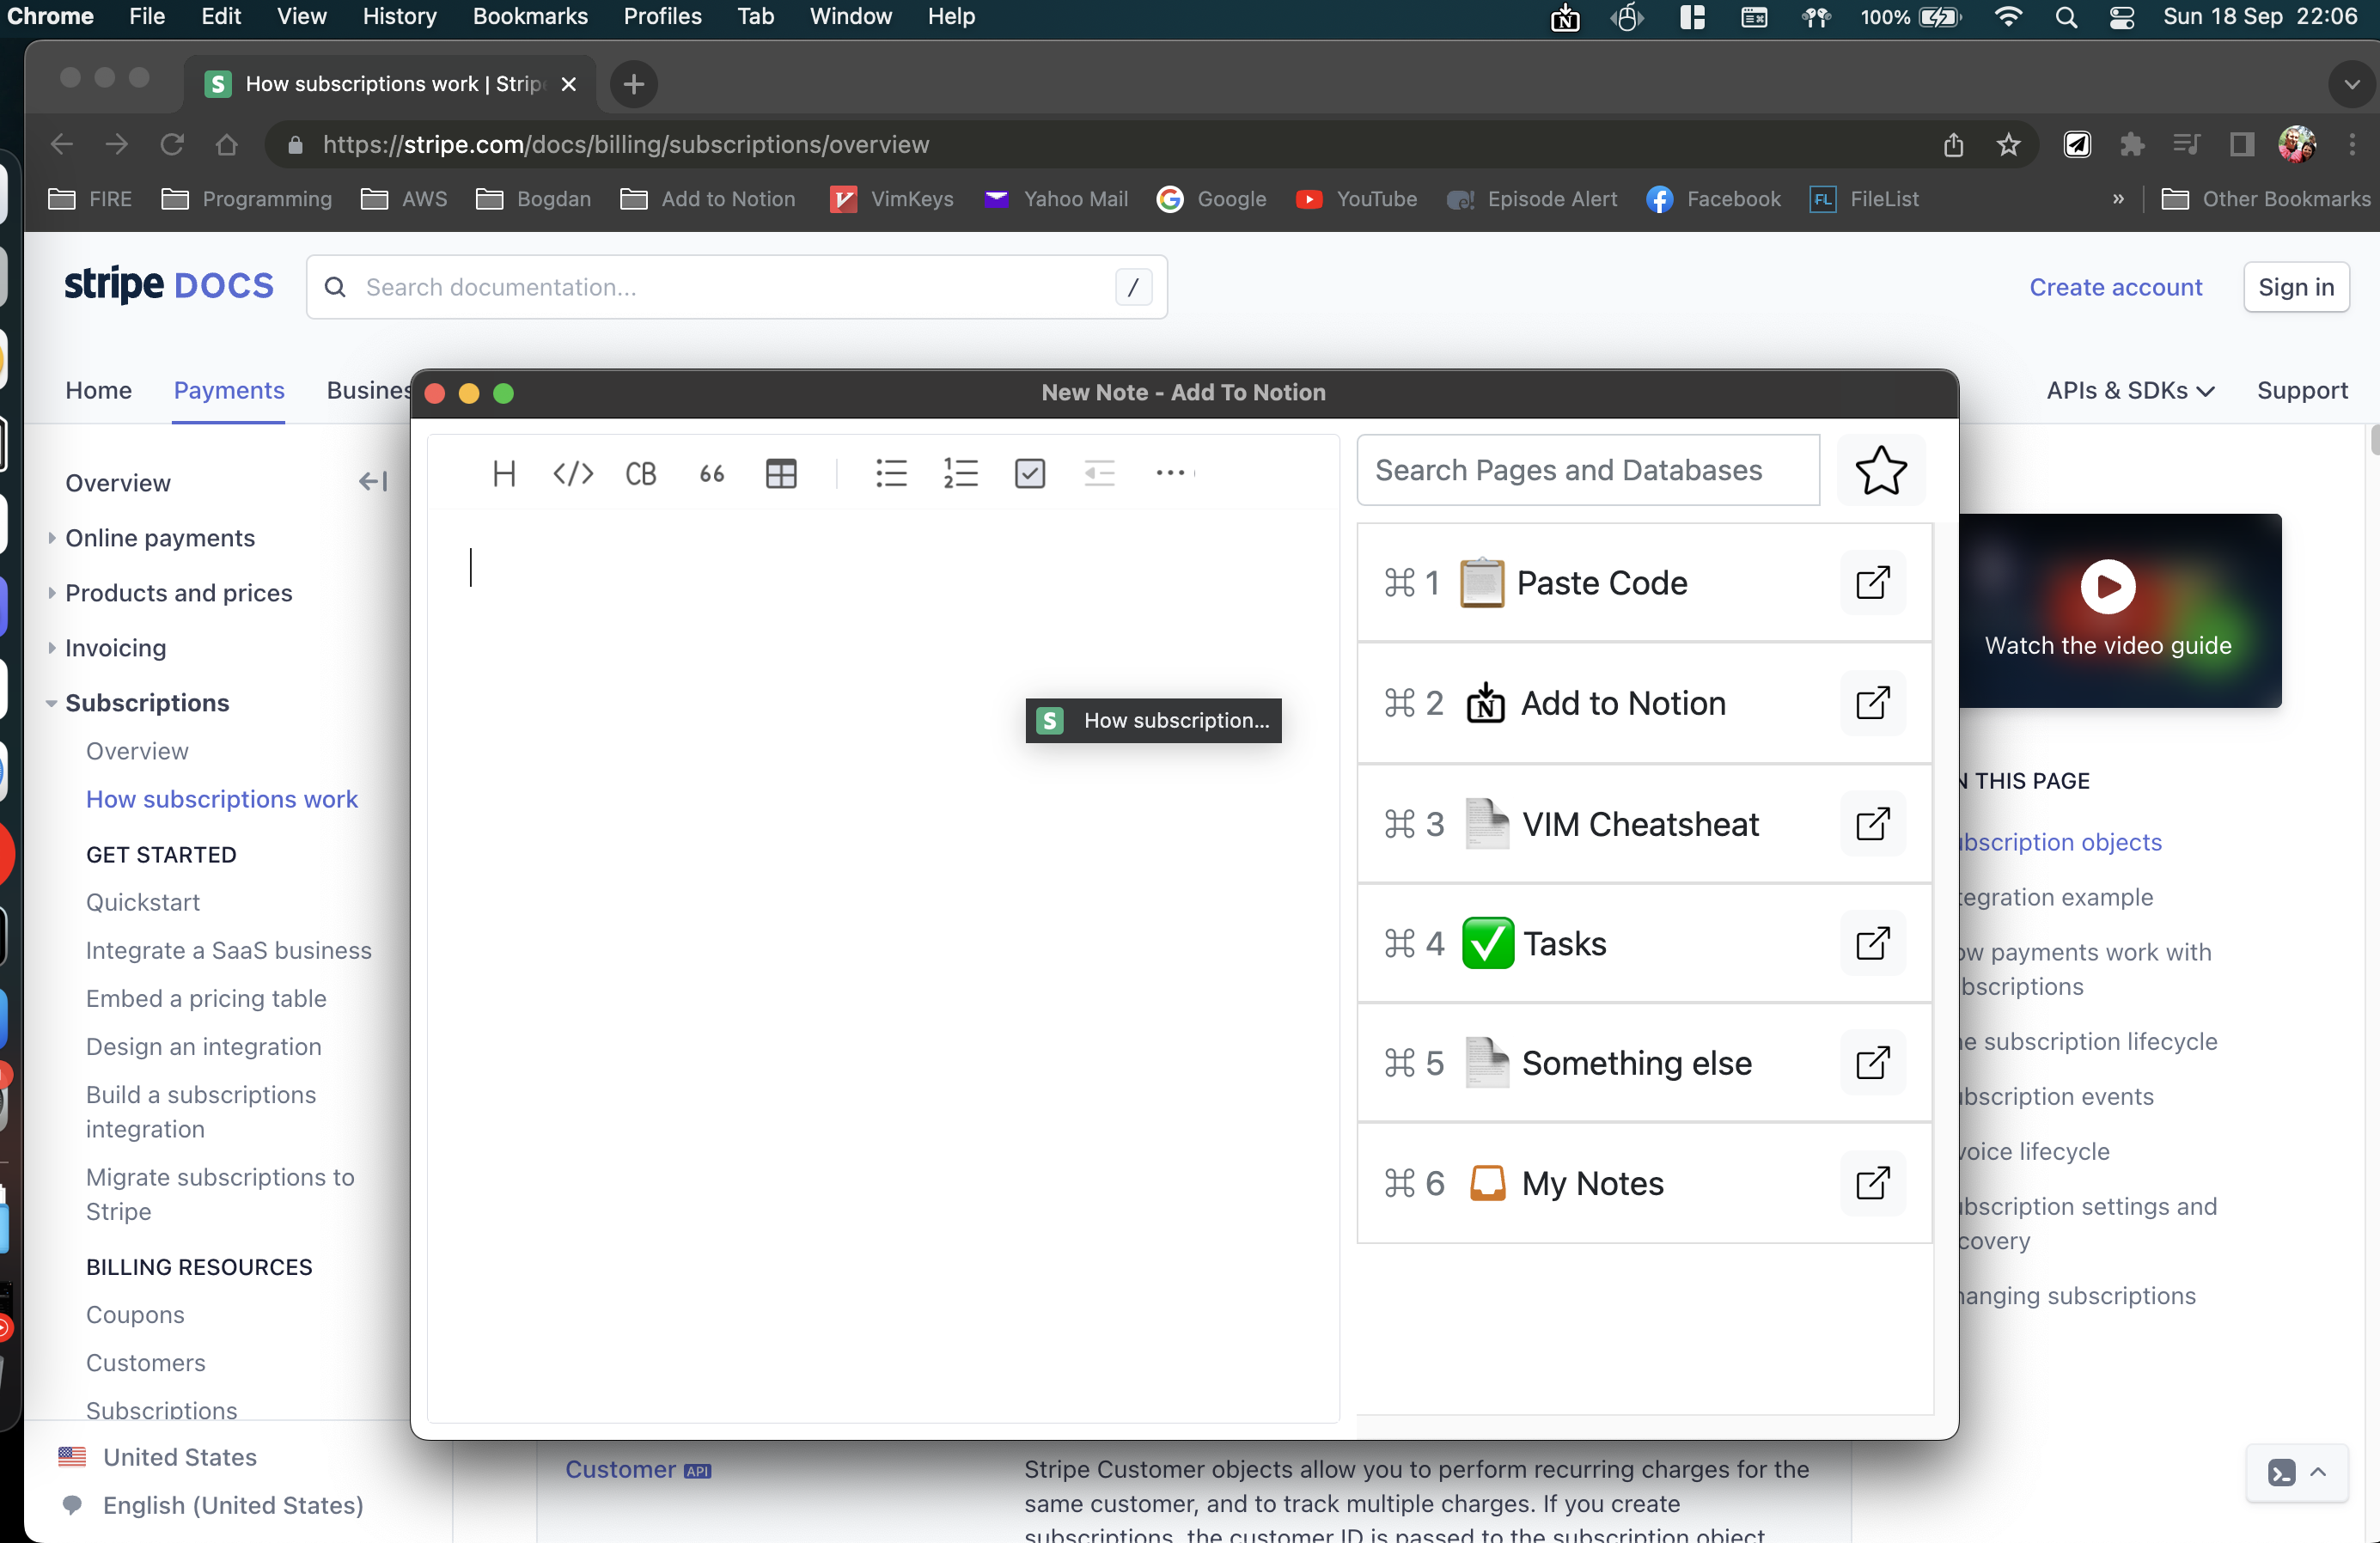Open the History menu in the menu bar
Image resolution: width=2380 pixels, height=1543 pixels.
[399, 16]
